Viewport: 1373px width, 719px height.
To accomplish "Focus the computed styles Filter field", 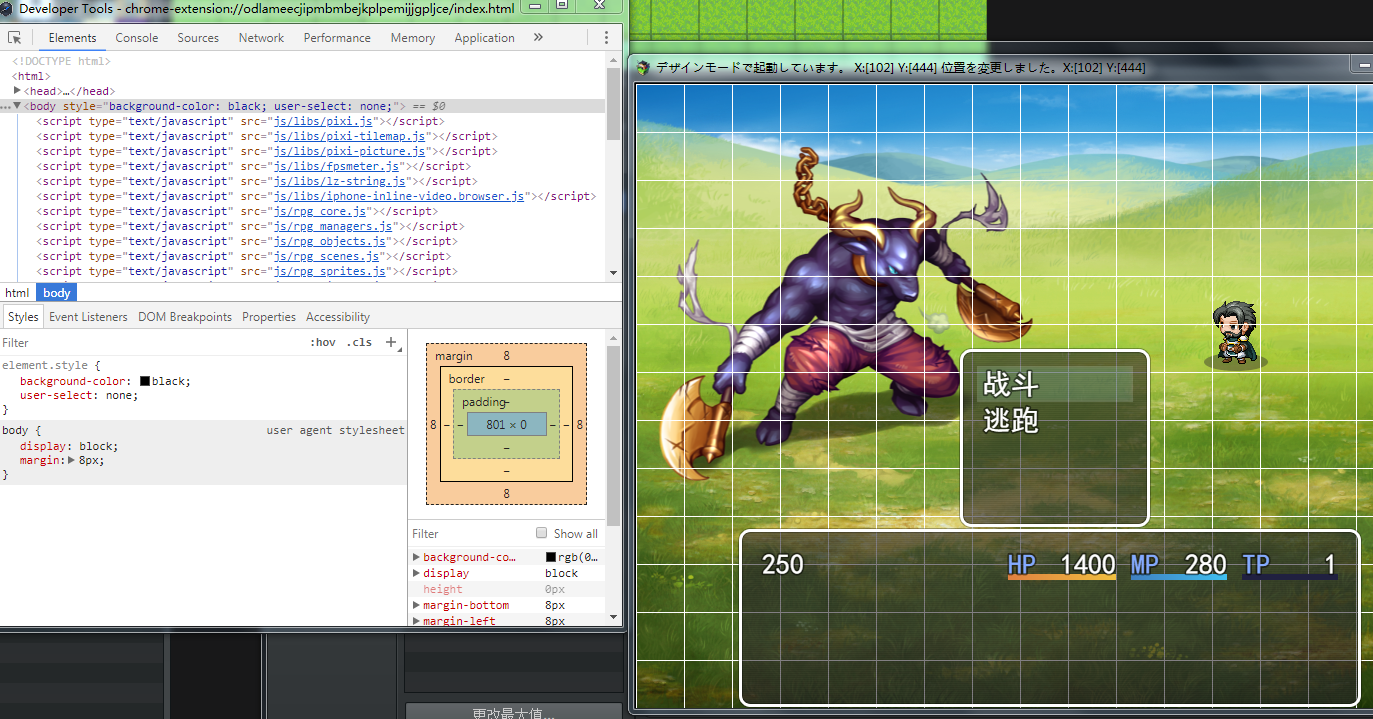I will [x=470, y=533].
